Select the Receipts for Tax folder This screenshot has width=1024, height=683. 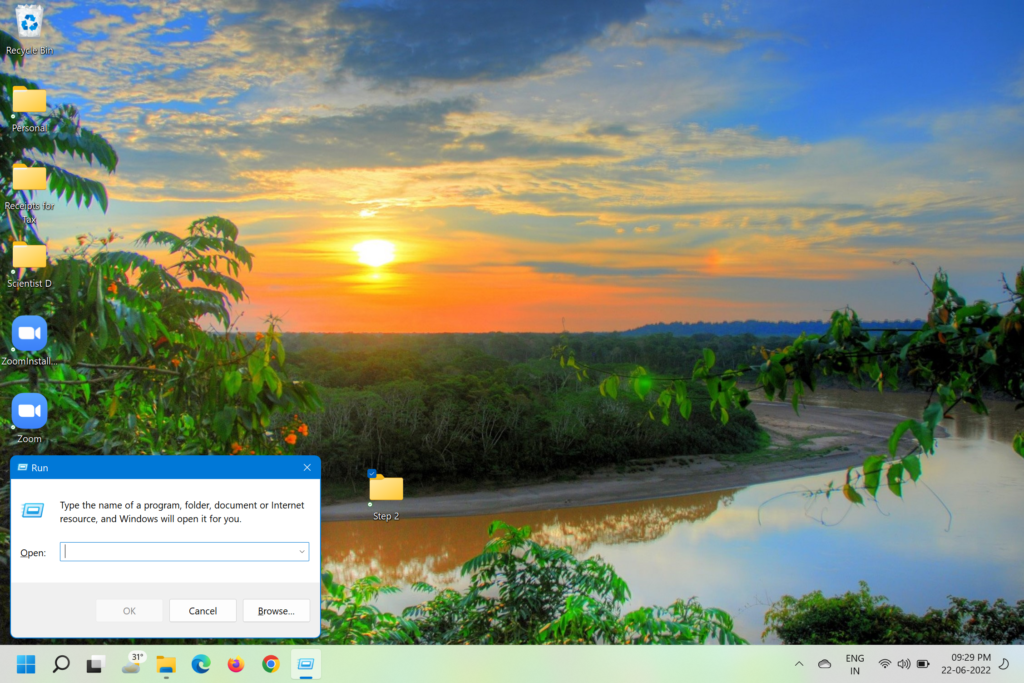tap(29, 178)
